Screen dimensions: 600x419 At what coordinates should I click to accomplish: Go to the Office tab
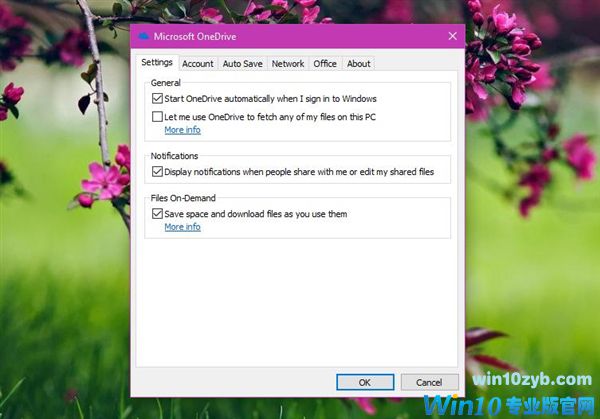325,64
